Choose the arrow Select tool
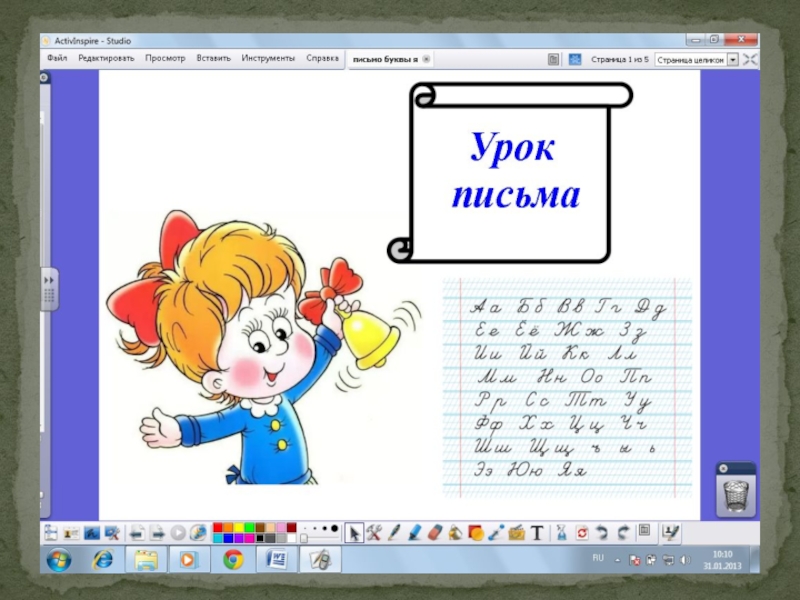The height and width of the screenshot is (600, 800). tap(353, 532)
